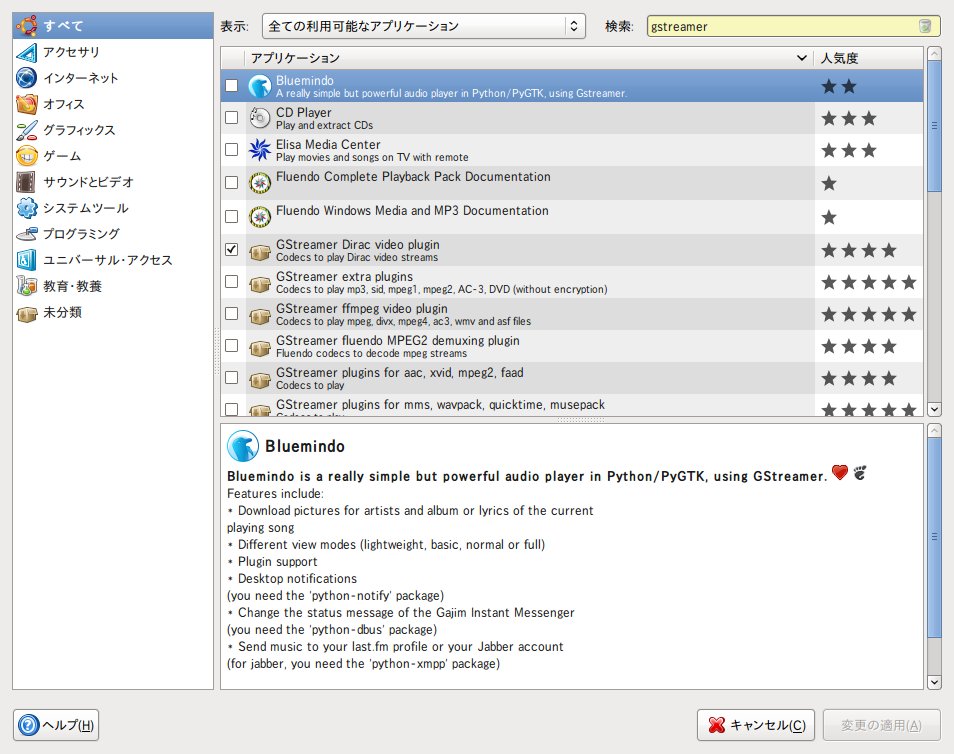Click the GStreamer extra plugins package icon
This screenshot has width=954, height=754.
click(x=260, y=283)
